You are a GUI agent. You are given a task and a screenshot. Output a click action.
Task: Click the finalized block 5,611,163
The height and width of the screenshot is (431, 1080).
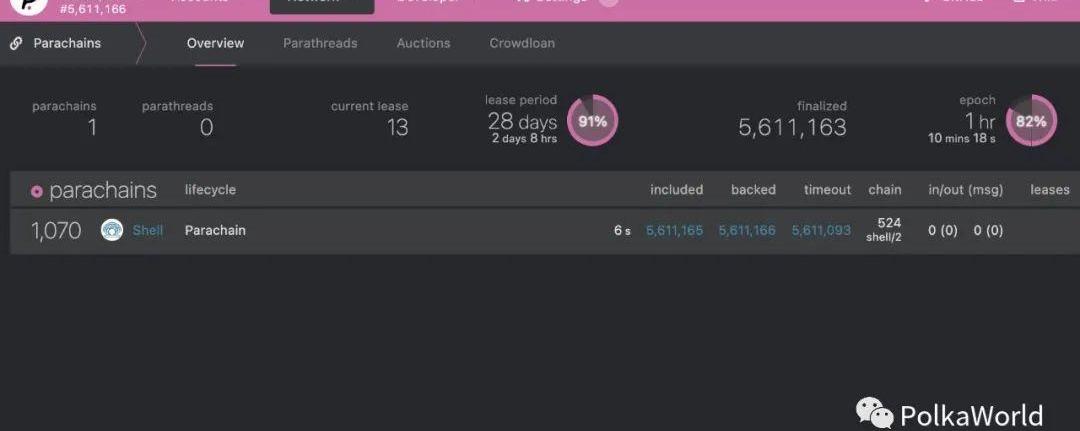(792, 127)
